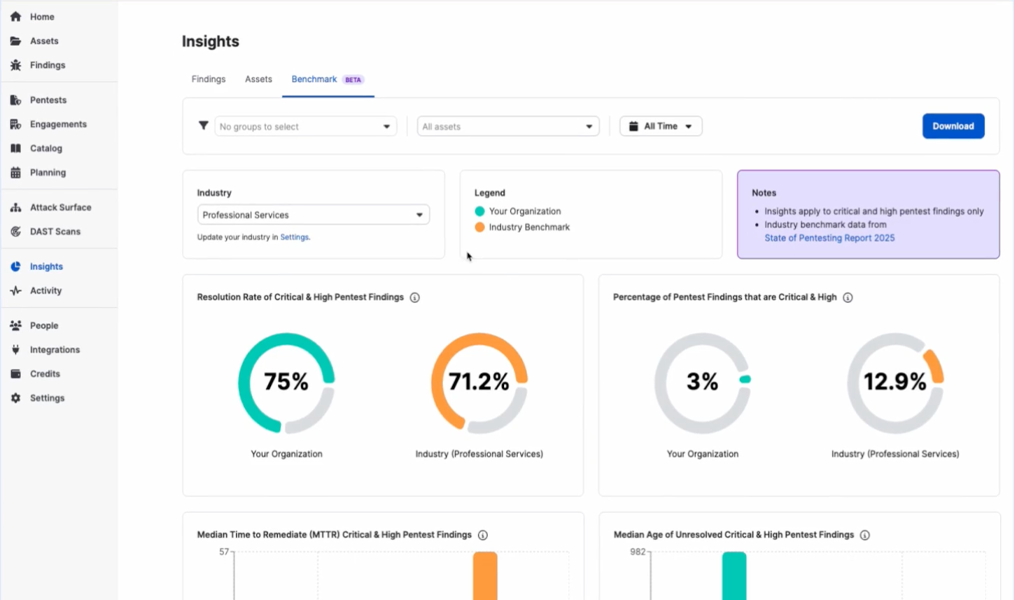
Task: Click the Download button
Action: (953, 126)
